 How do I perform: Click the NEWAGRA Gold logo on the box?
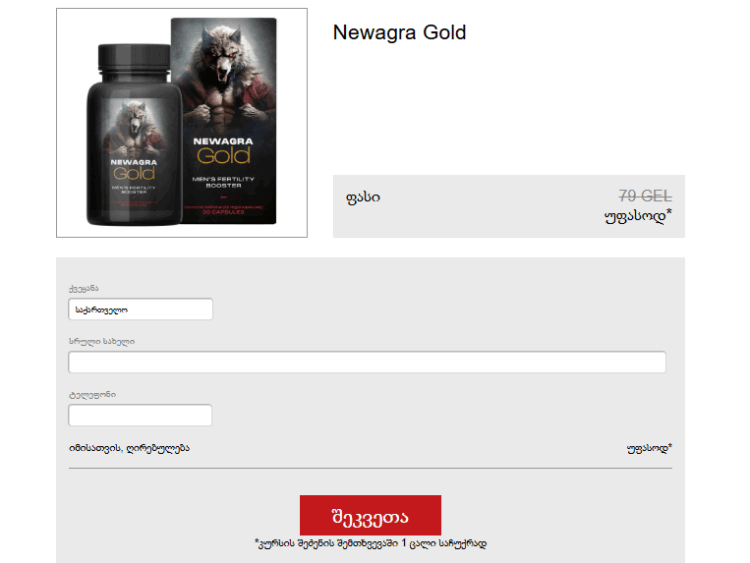(x=222, y=148)
